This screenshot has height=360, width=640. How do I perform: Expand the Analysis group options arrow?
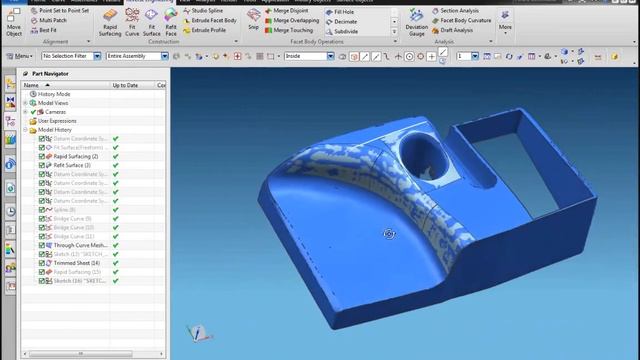[491, 42]
